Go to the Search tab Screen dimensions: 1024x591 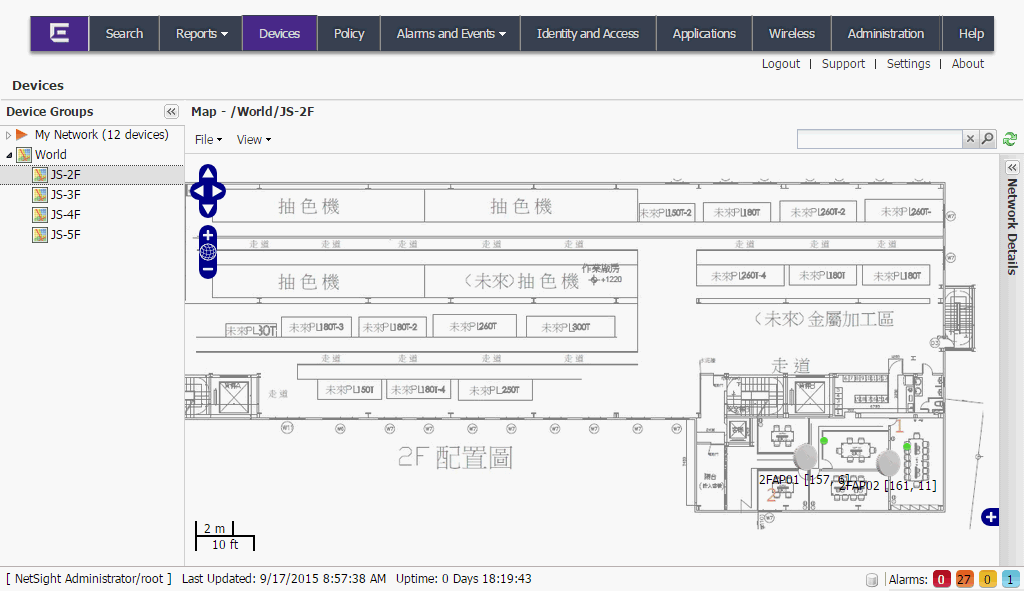pyautogui.click(x=124, y=33)
